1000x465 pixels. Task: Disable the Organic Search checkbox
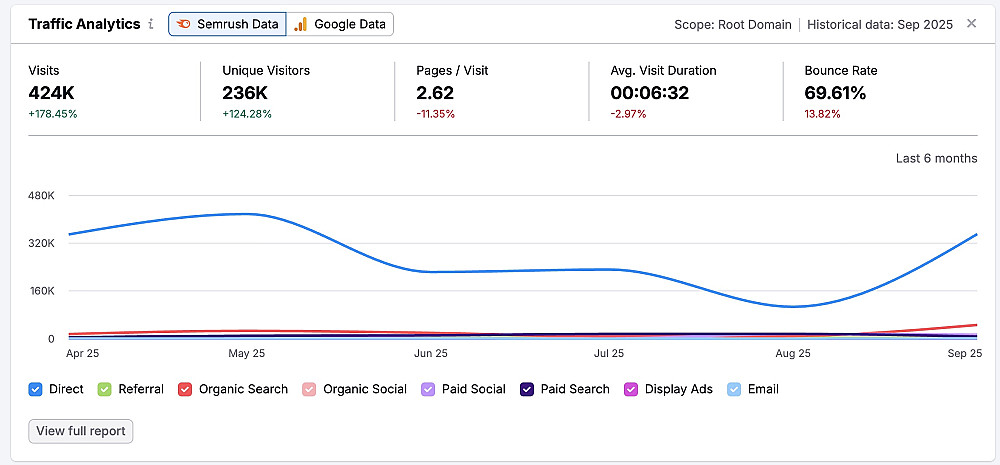coord(185,389)
